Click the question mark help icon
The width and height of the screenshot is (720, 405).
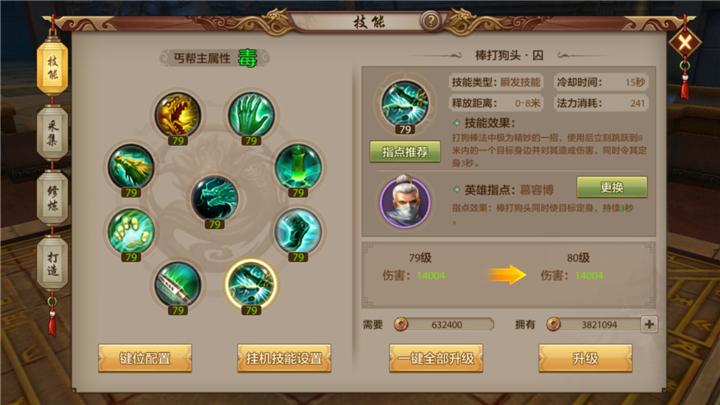(431, 21)
